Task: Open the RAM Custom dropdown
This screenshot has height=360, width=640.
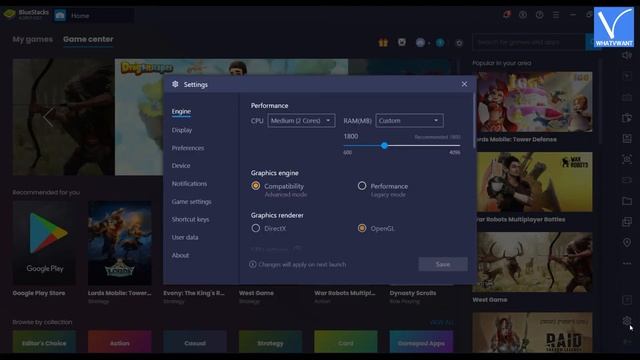Action: pos(409,121)
